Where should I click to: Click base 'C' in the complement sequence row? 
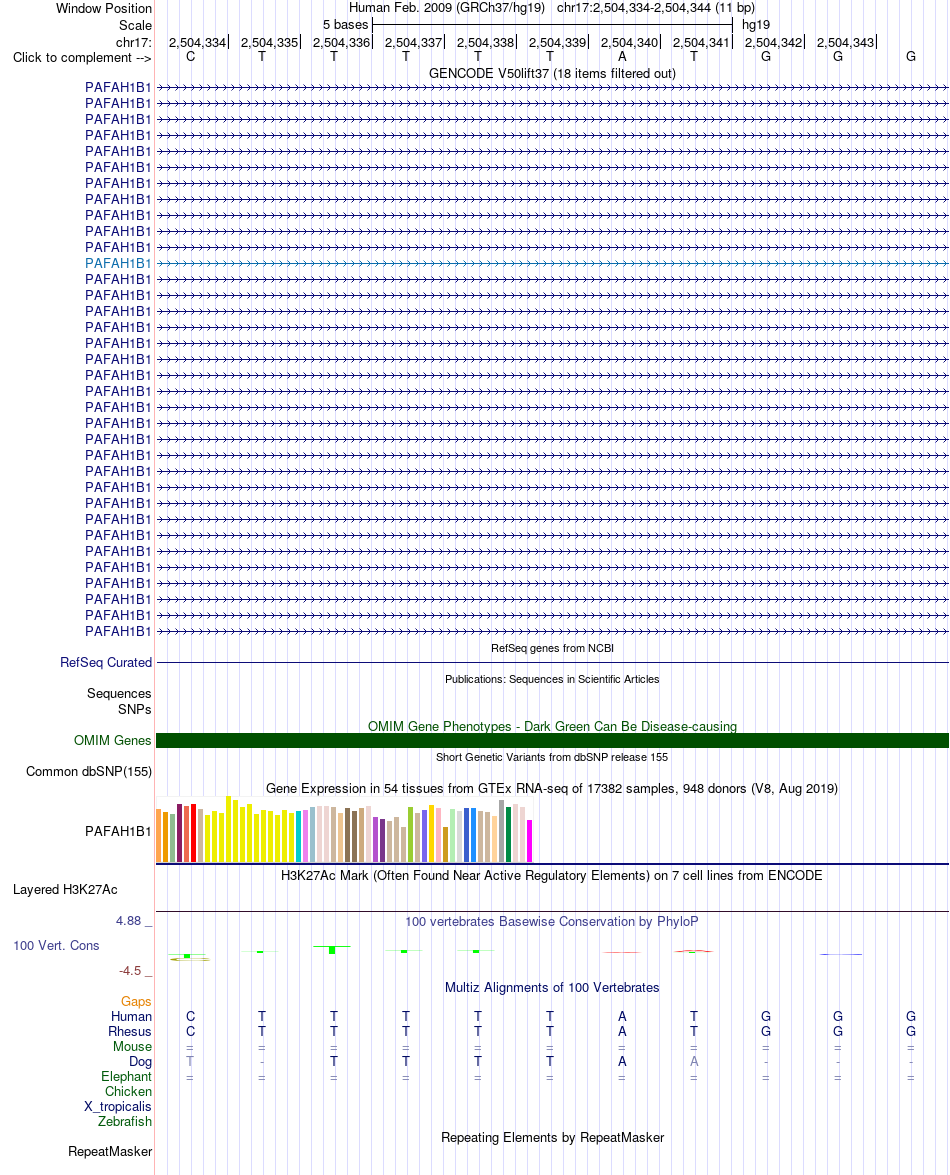pyautogui.click(x=190, y=56)
